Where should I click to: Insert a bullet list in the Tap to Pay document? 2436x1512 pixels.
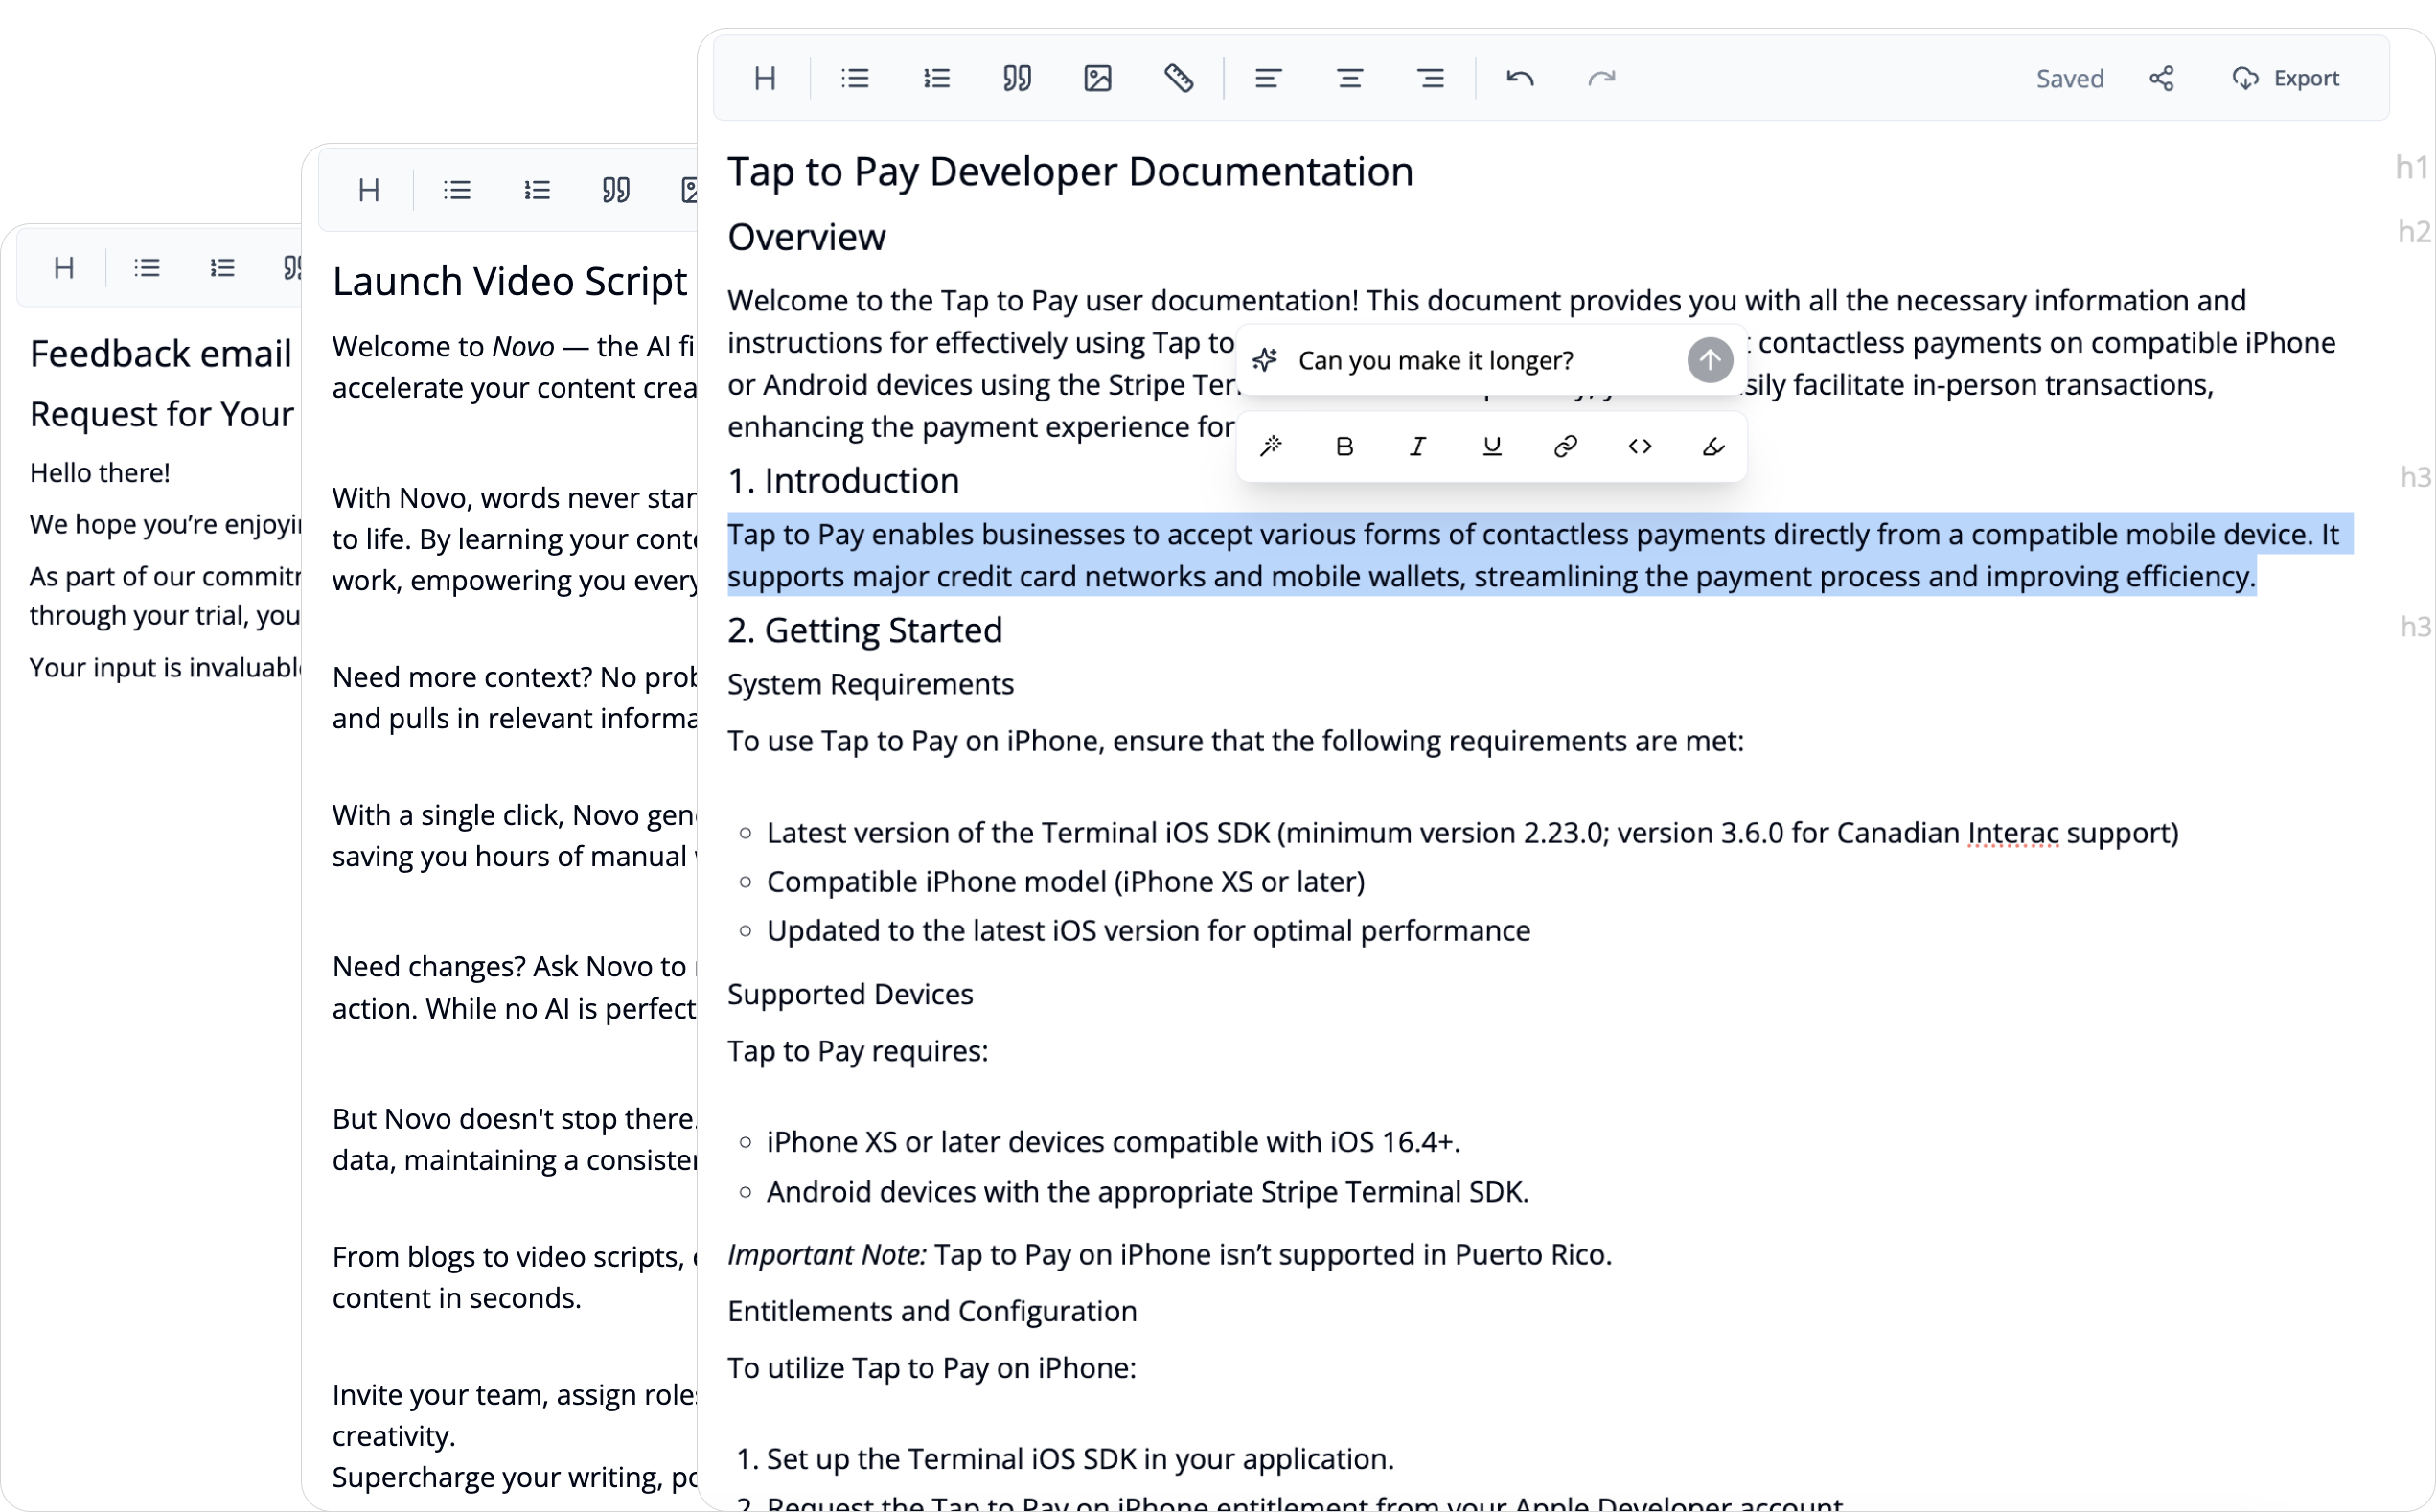coord(855,78)
